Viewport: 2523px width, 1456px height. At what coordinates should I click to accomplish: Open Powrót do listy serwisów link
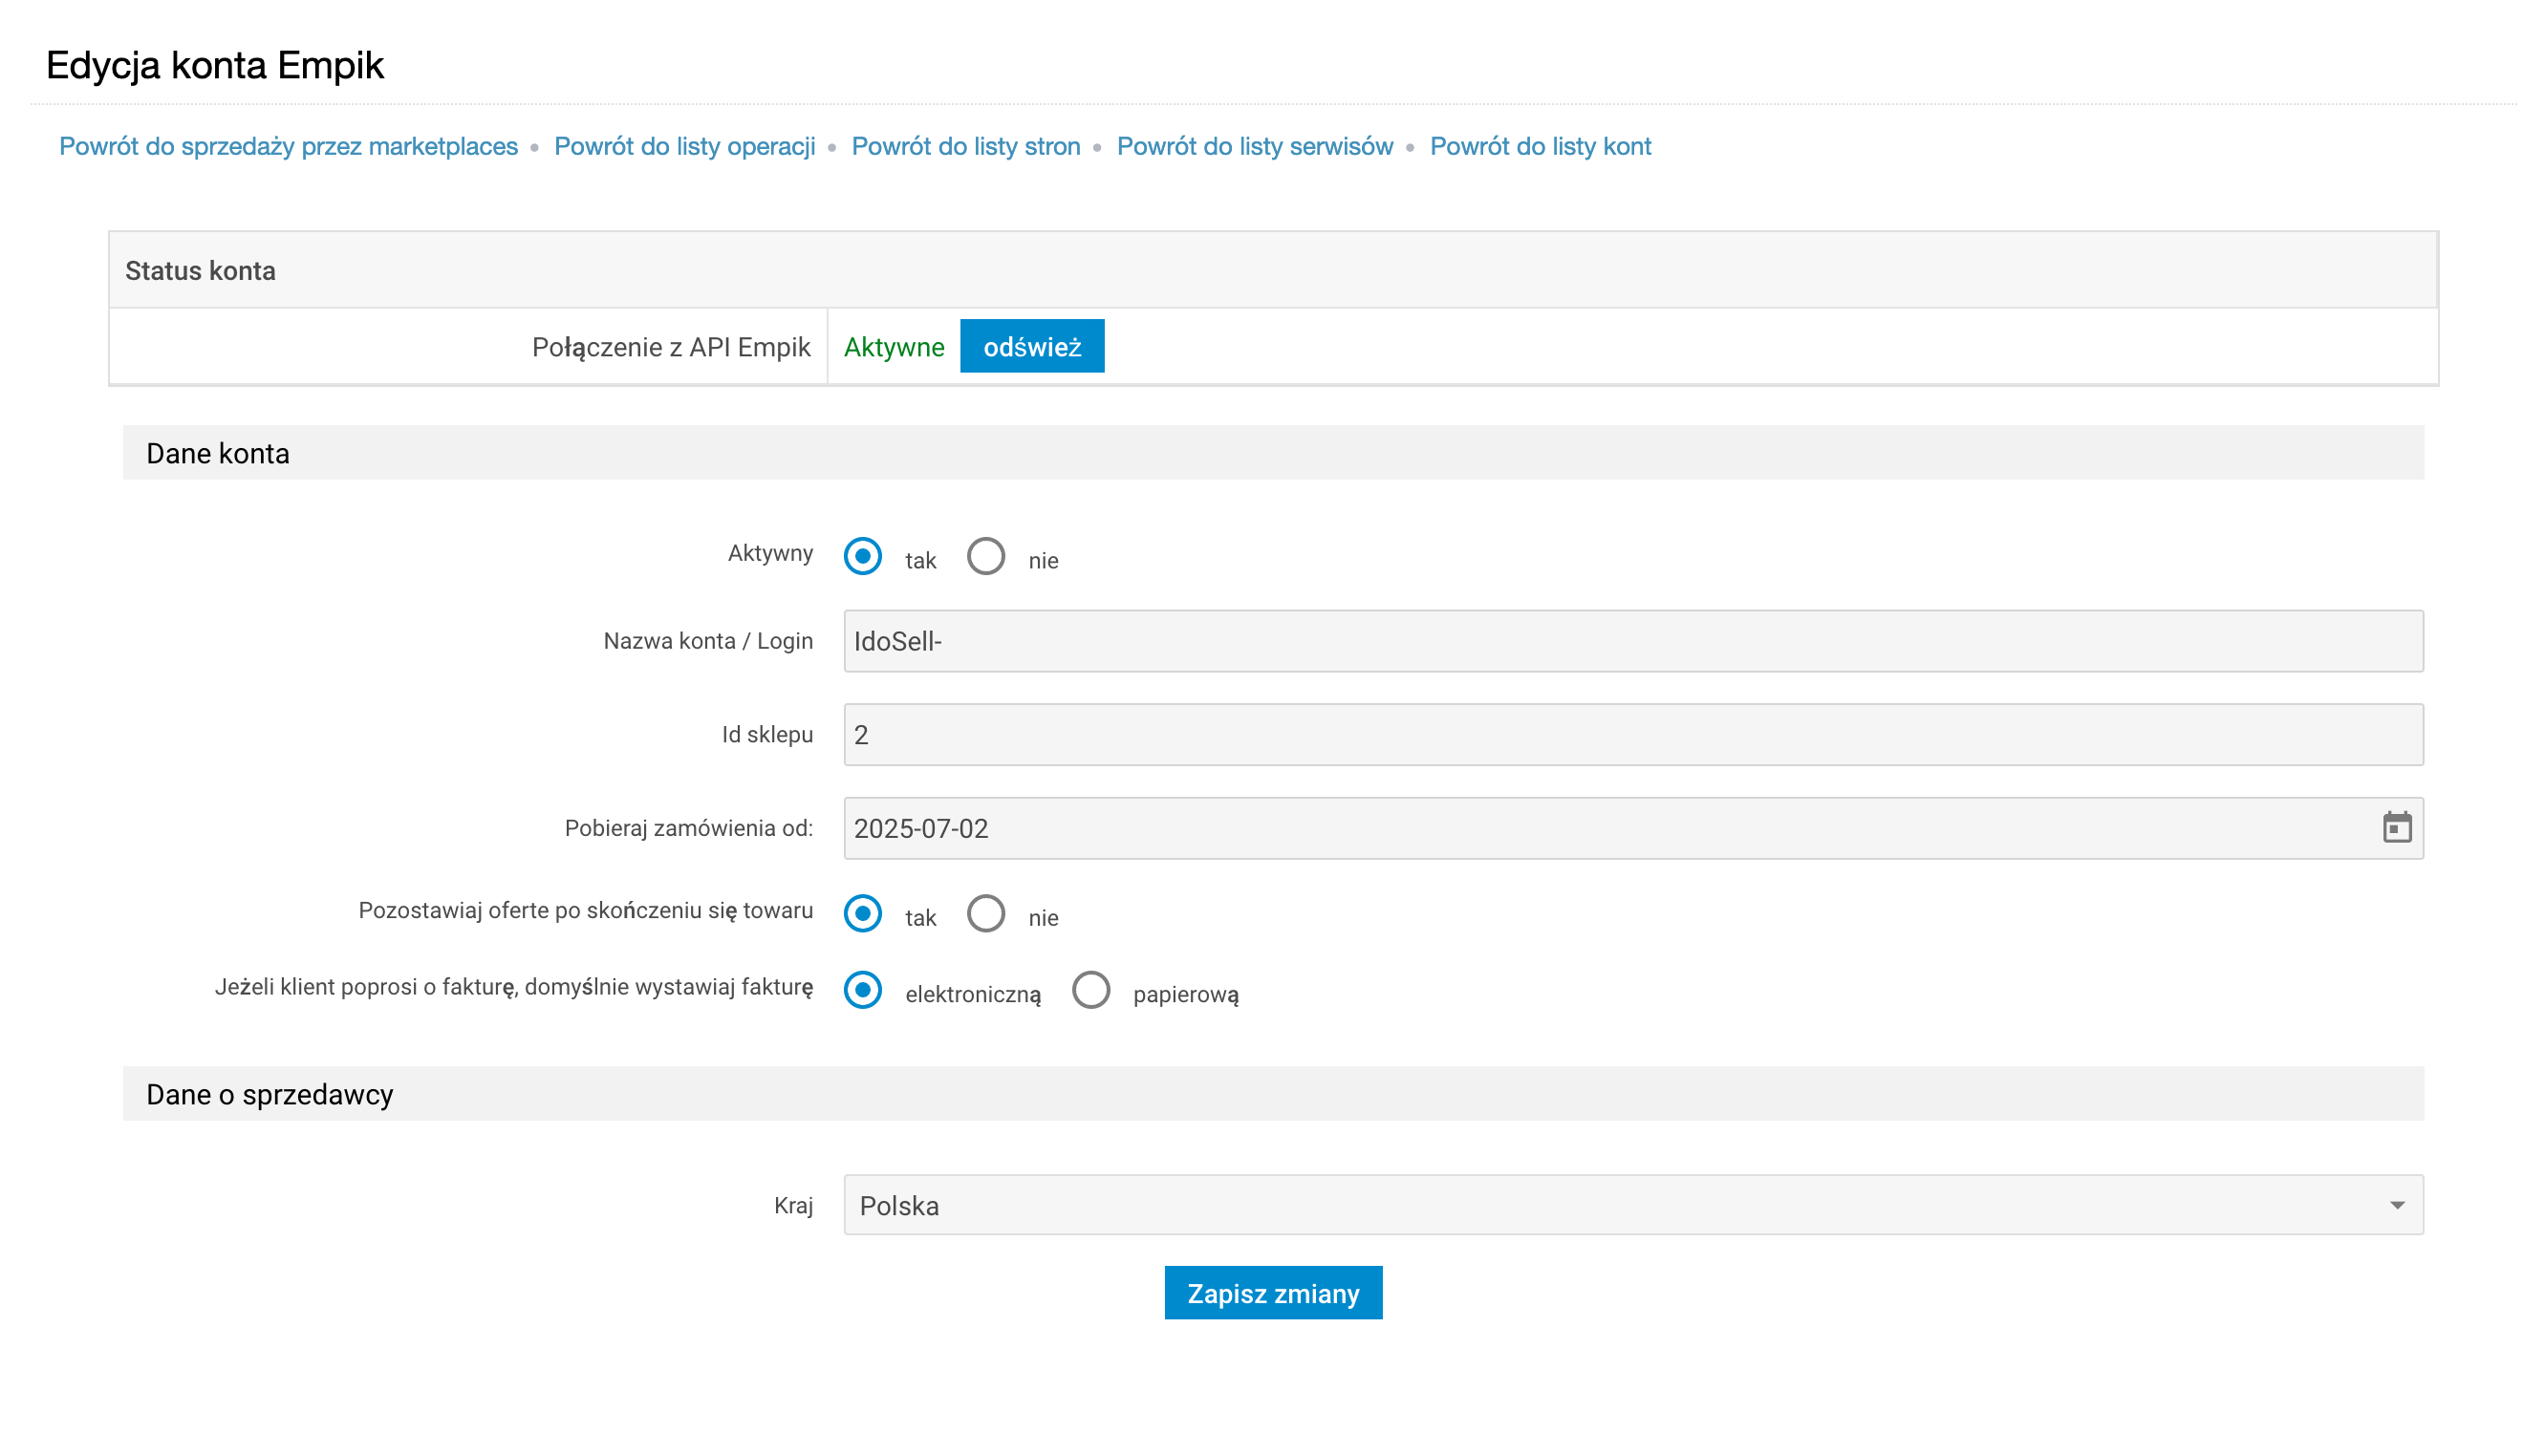tap(1254, 146)
